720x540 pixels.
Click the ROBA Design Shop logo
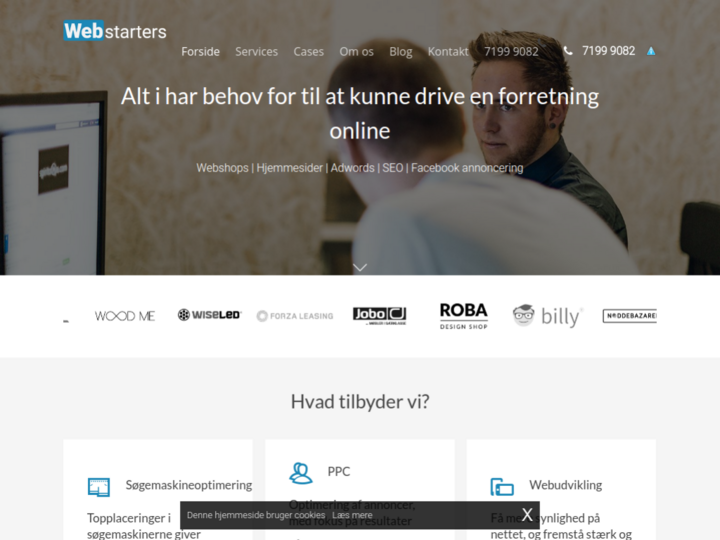pos(463,316)
